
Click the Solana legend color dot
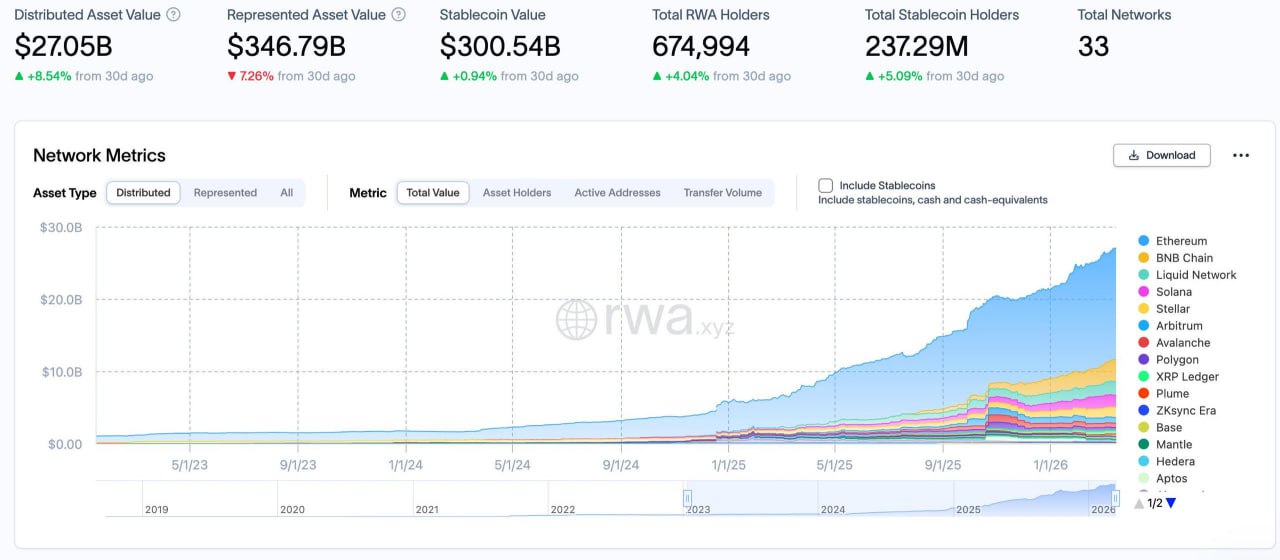point(1143,292)
